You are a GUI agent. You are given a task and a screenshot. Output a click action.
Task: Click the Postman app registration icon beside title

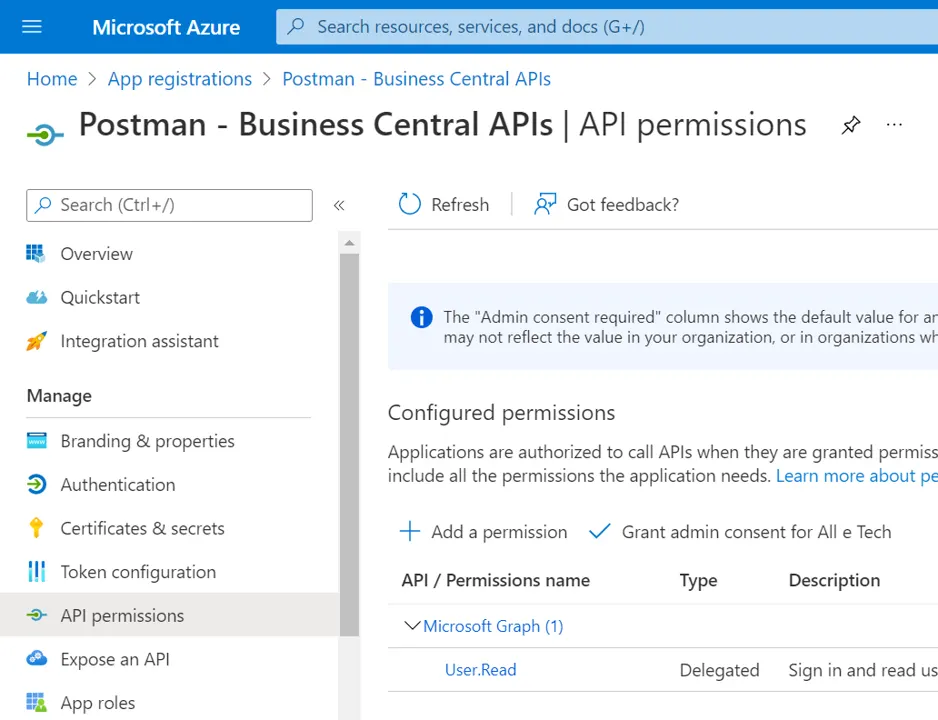(45, 135)
